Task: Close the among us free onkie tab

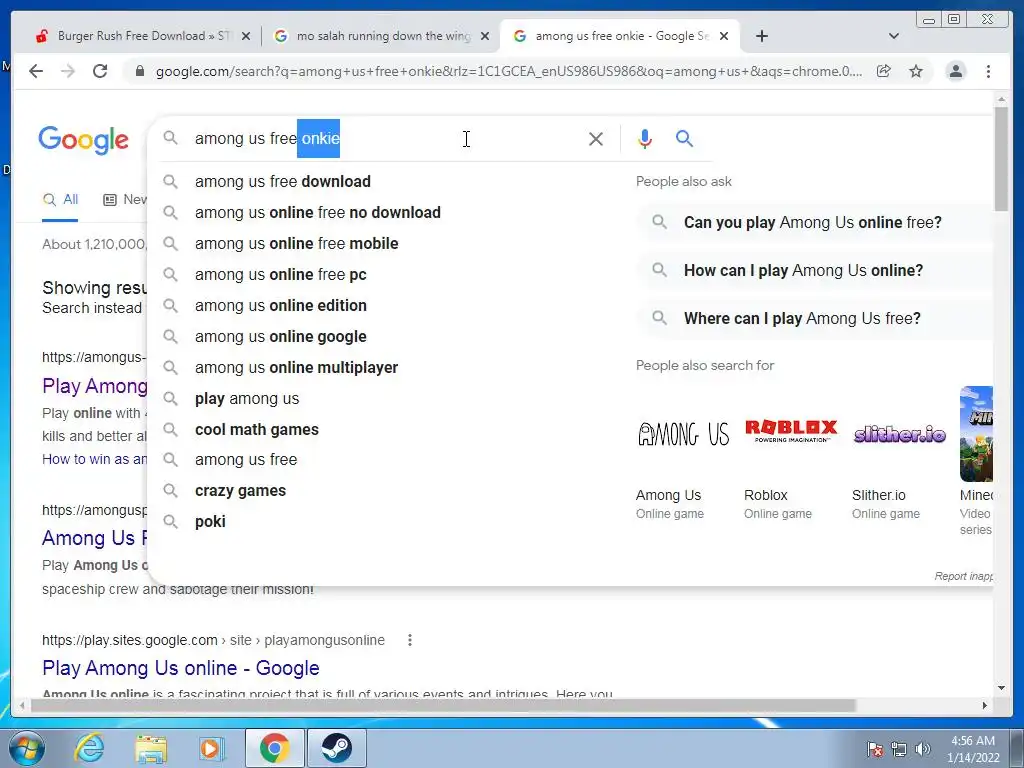Action: point(724,37)
